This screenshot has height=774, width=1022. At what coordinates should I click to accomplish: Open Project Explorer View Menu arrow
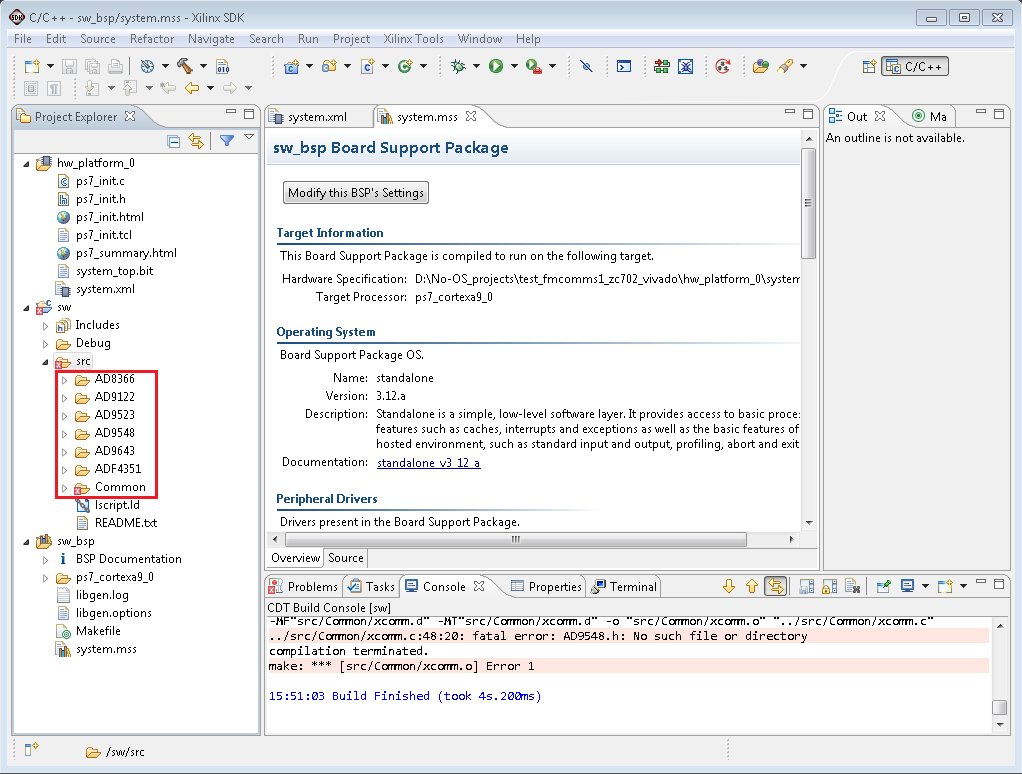[x=249, y=137]
